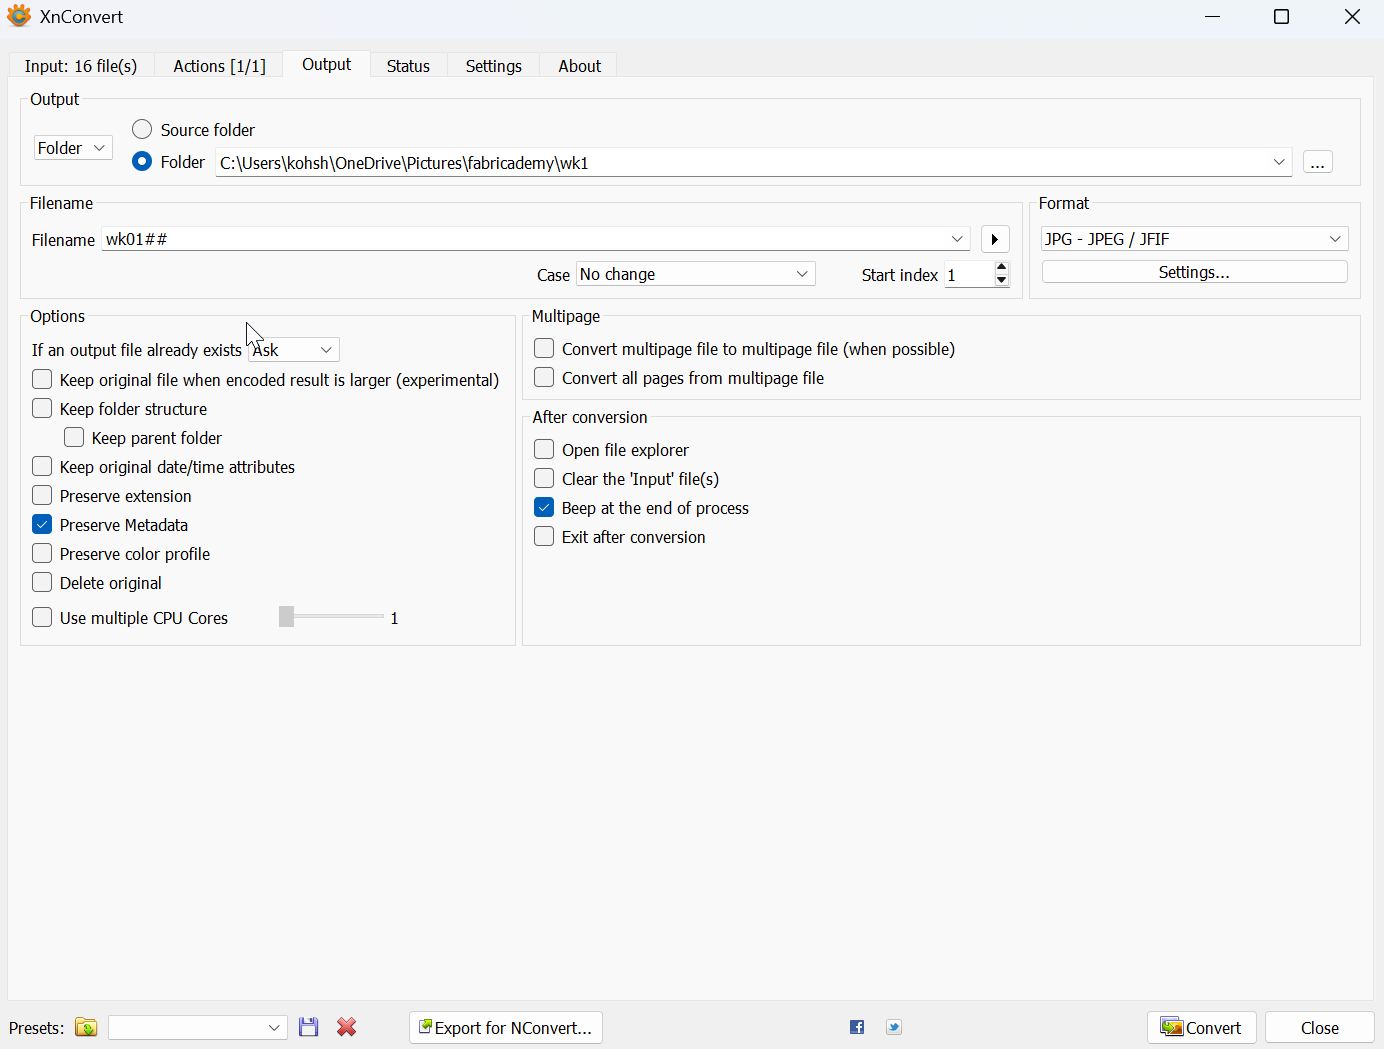Click Start index value field
The image size is (1384, 1049).
969,274
